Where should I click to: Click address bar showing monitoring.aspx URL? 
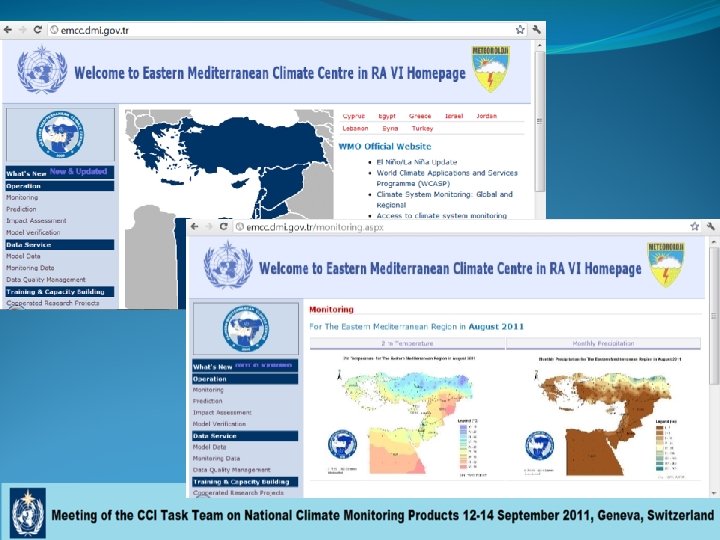coord(467,227)
